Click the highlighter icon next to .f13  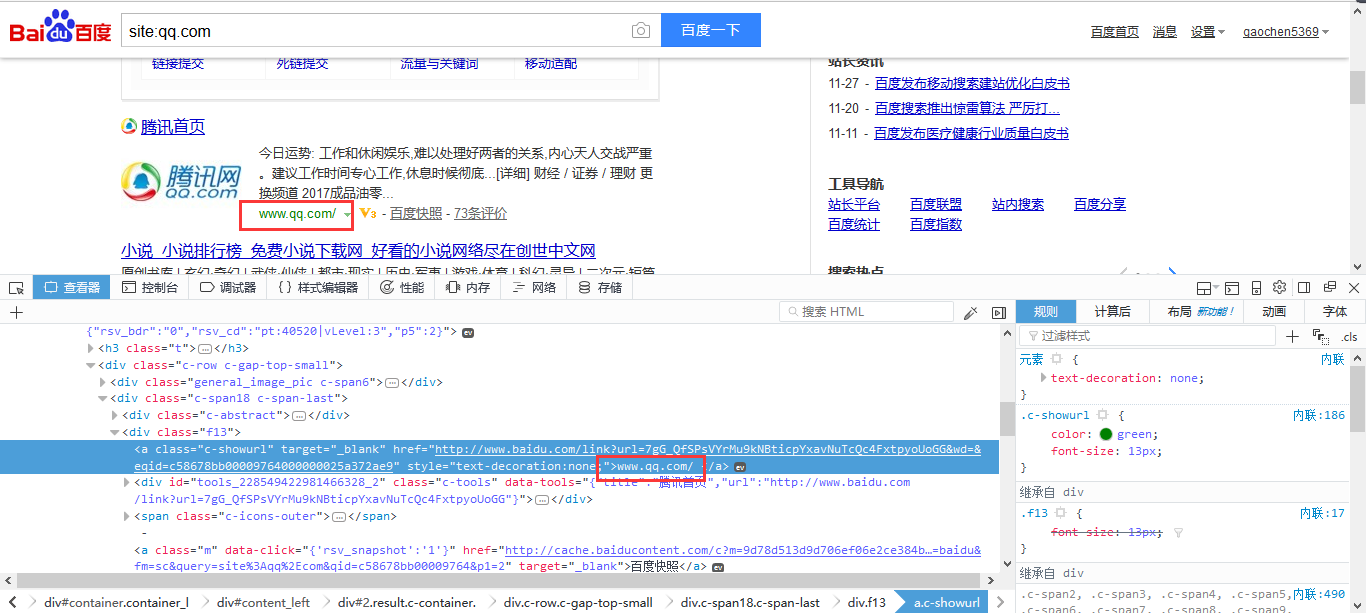pos(1060,513)
